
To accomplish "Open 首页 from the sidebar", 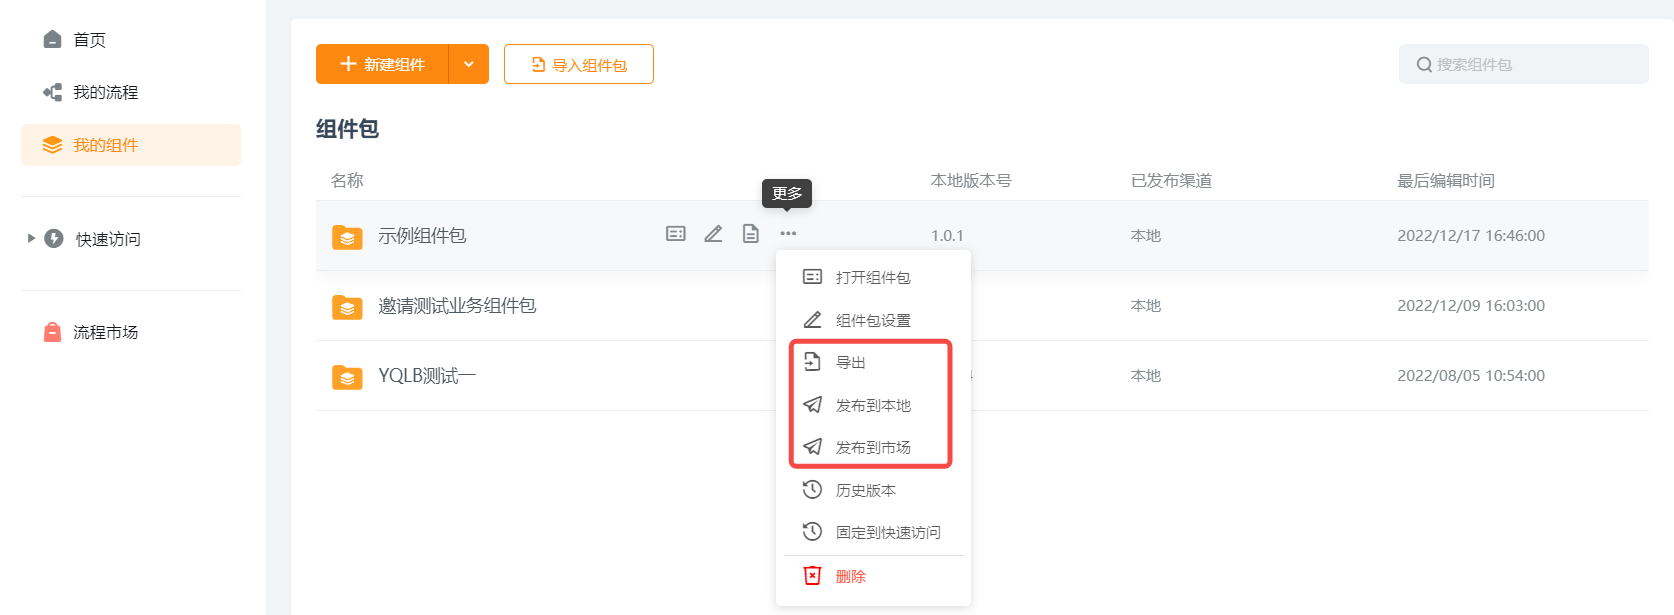I will point(88,40).
